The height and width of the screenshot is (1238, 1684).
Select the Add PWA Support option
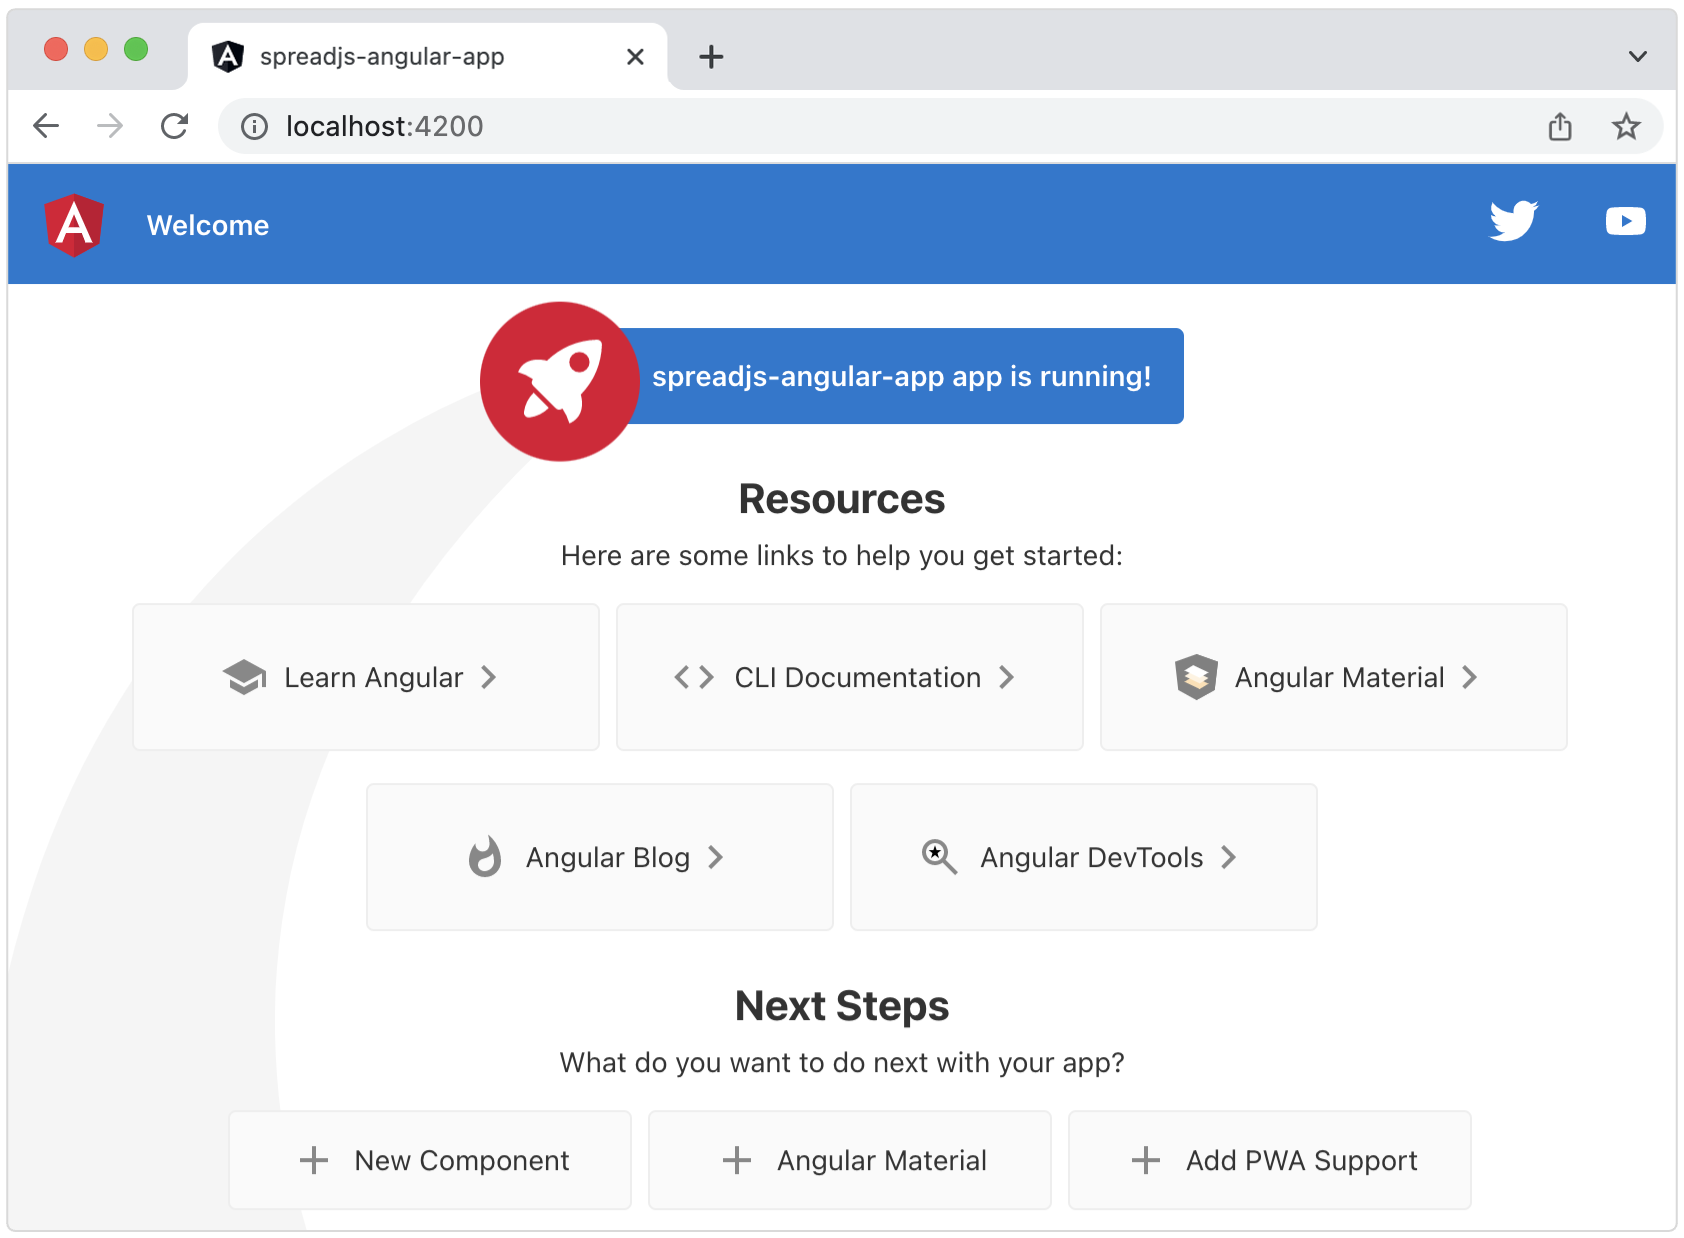point(1270,1160)
